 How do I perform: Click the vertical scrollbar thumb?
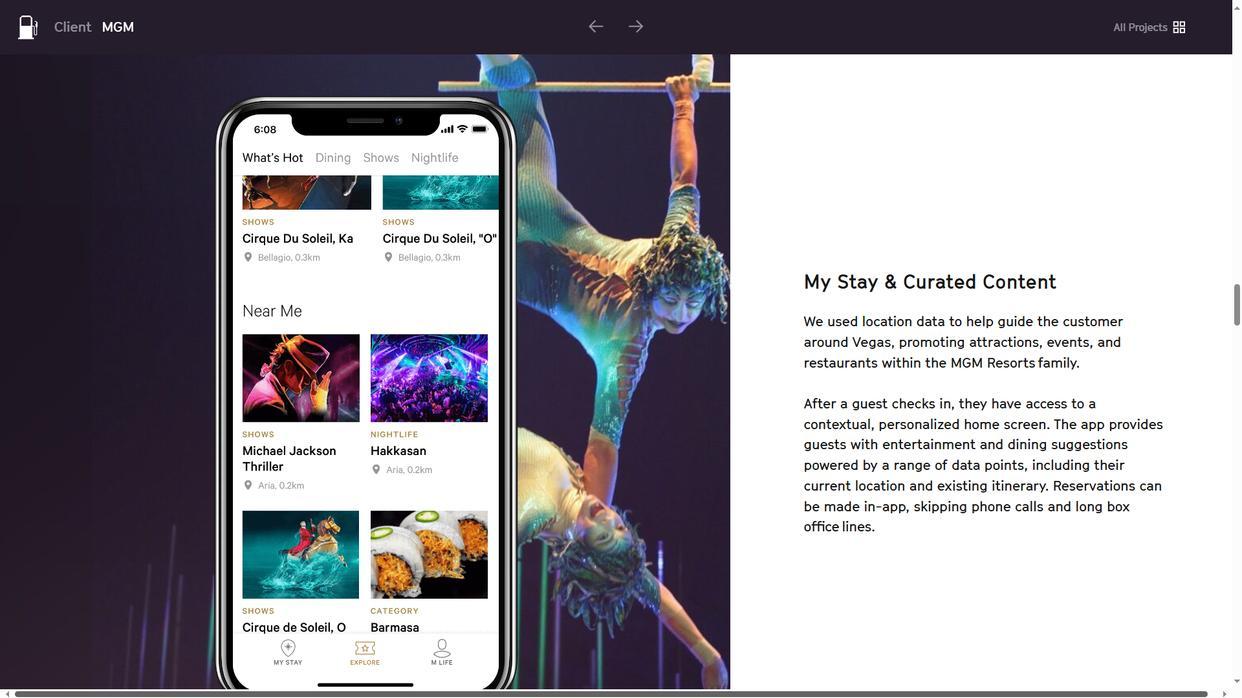pyautogui.click(x=1236, y=305)
